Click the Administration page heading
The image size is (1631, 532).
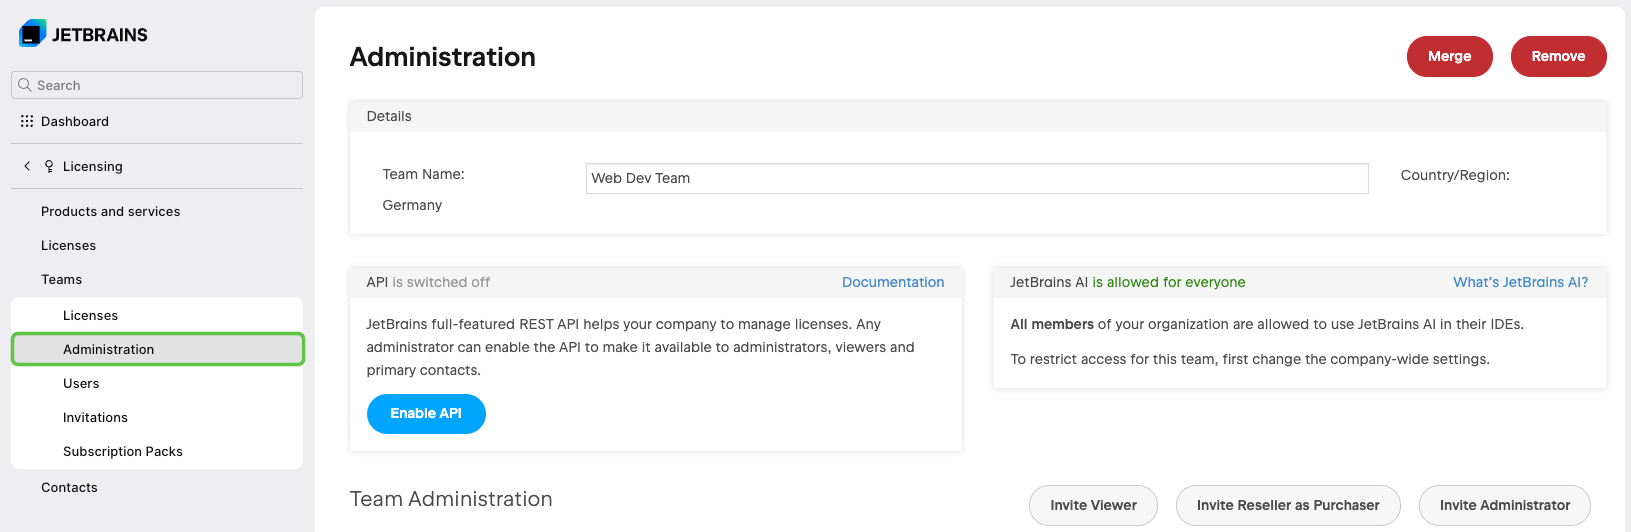pos(443,57)
